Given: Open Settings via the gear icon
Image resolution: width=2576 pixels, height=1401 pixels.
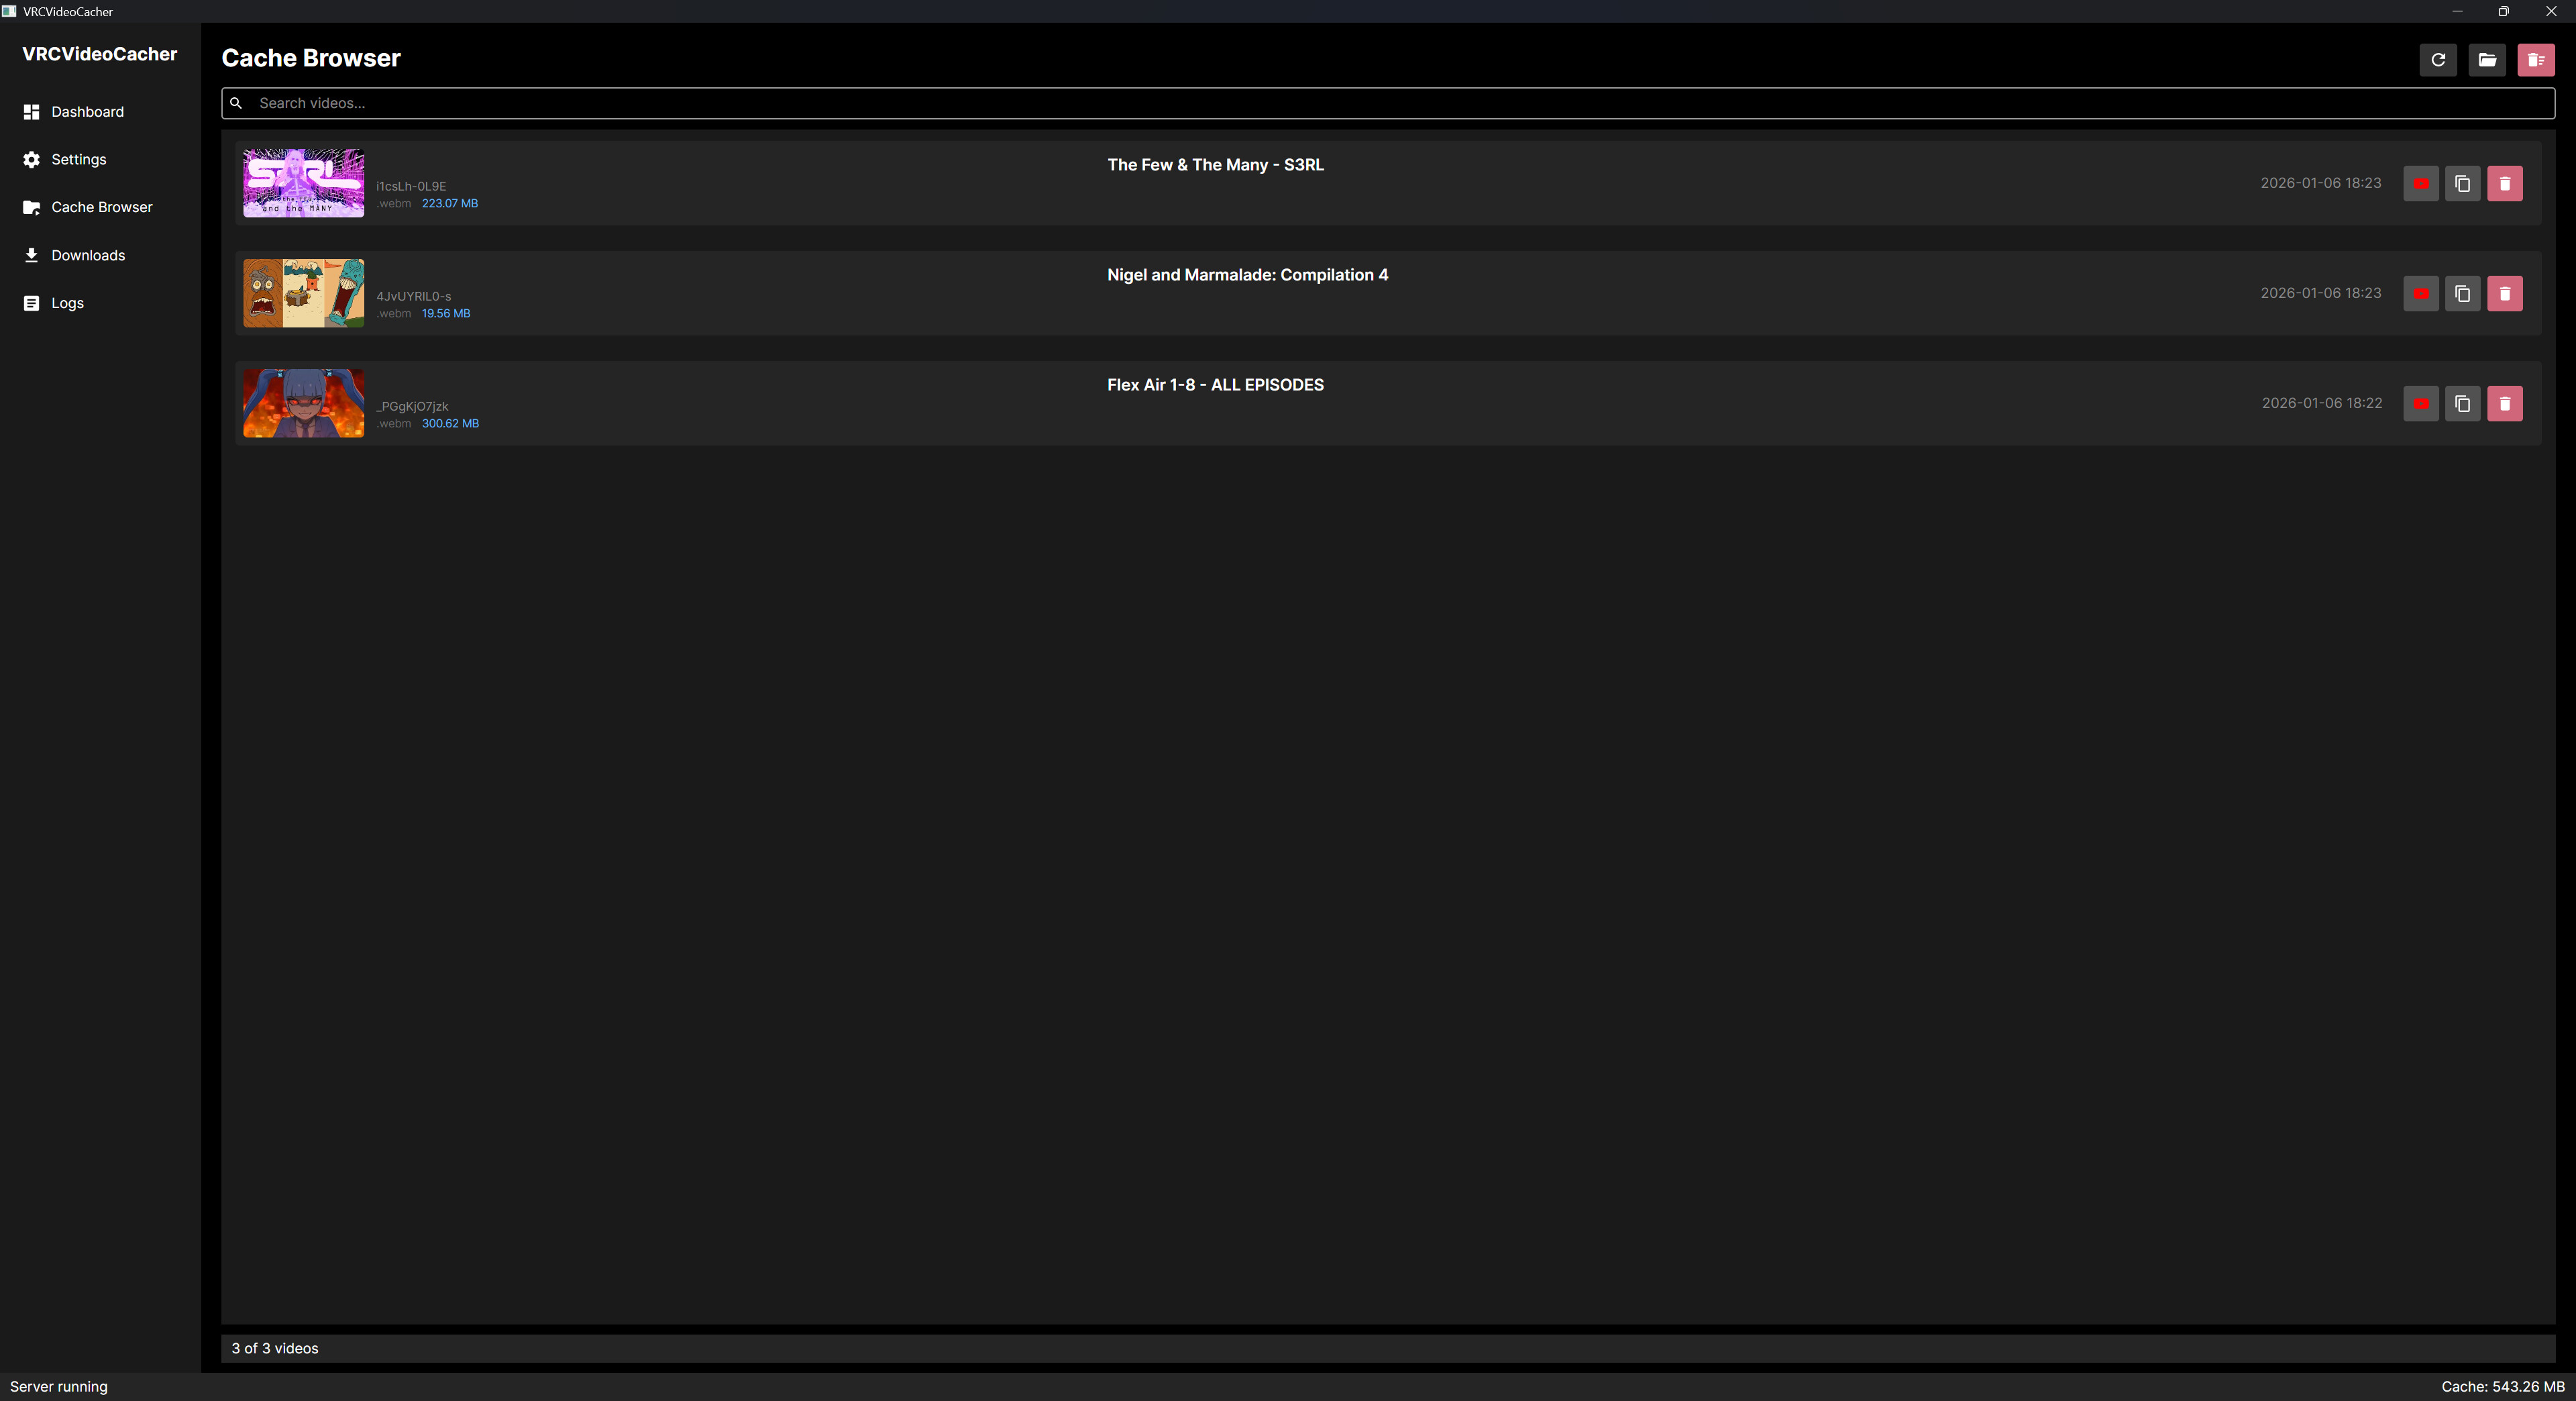Looking at the screenshot, I should (x=31, y=159).
